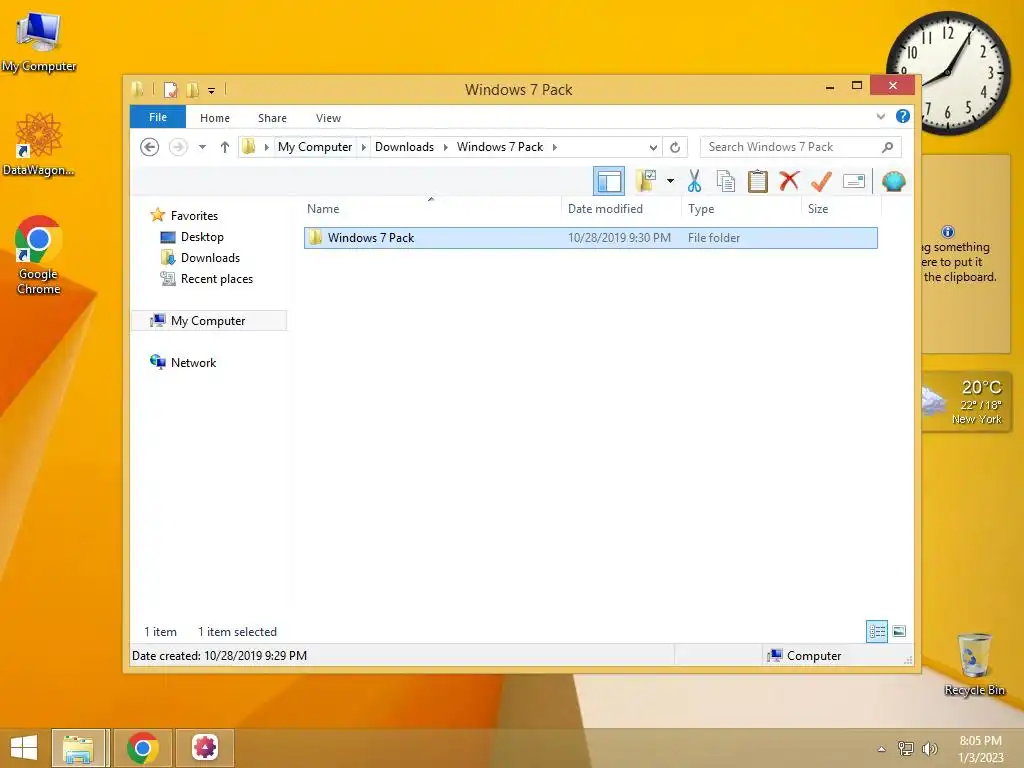Go up one folder level

pos(225,147)
